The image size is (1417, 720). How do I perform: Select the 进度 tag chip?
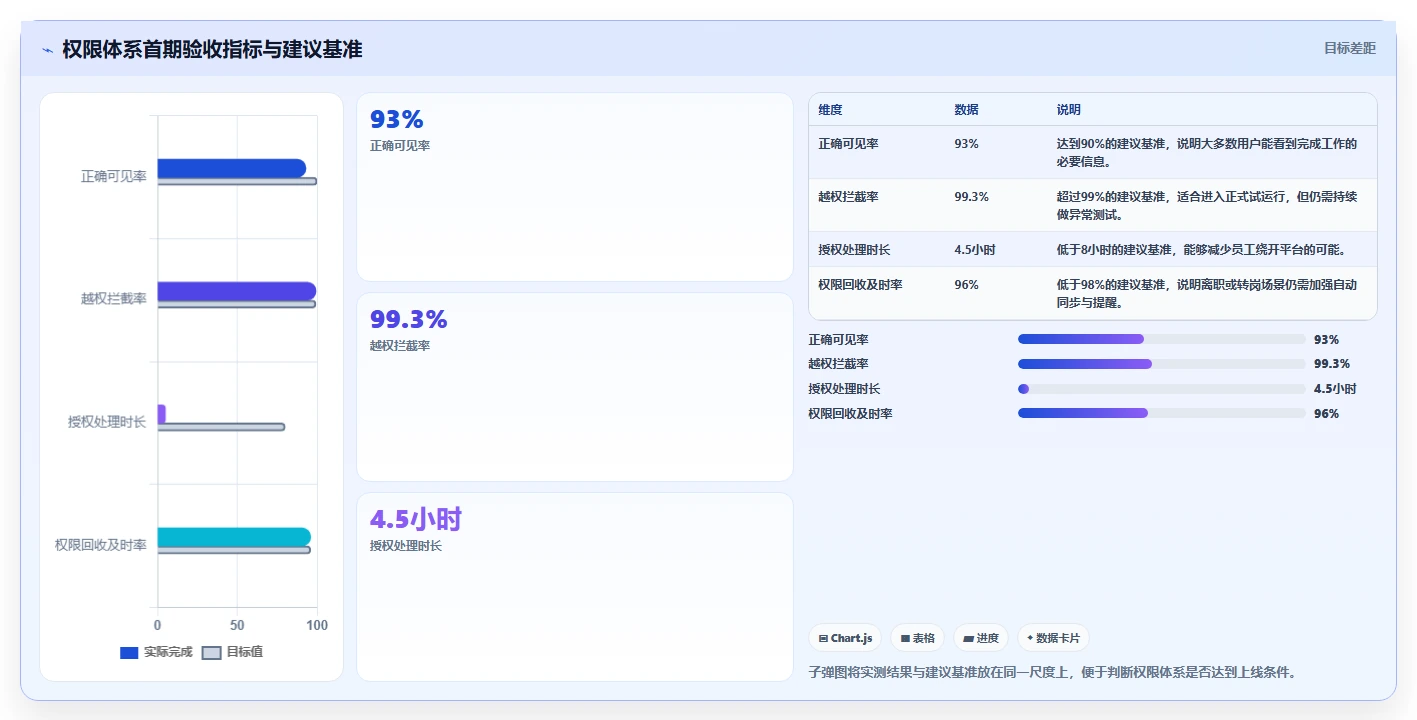980,638
